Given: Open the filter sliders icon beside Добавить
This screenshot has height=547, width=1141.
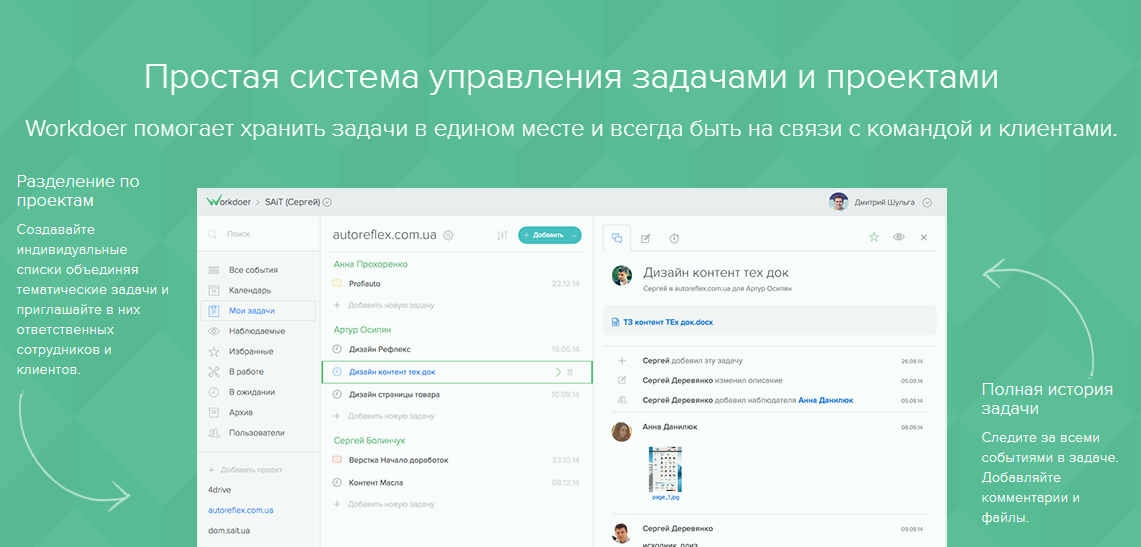Looking at the screenshot, I should pyautogui.click(x=502, y=235).
